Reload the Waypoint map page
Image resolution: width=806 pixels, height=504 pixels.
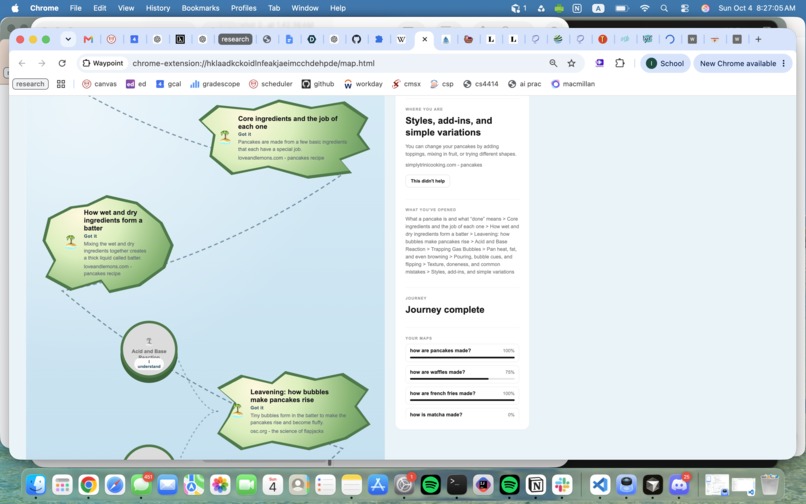click(62, 63)
